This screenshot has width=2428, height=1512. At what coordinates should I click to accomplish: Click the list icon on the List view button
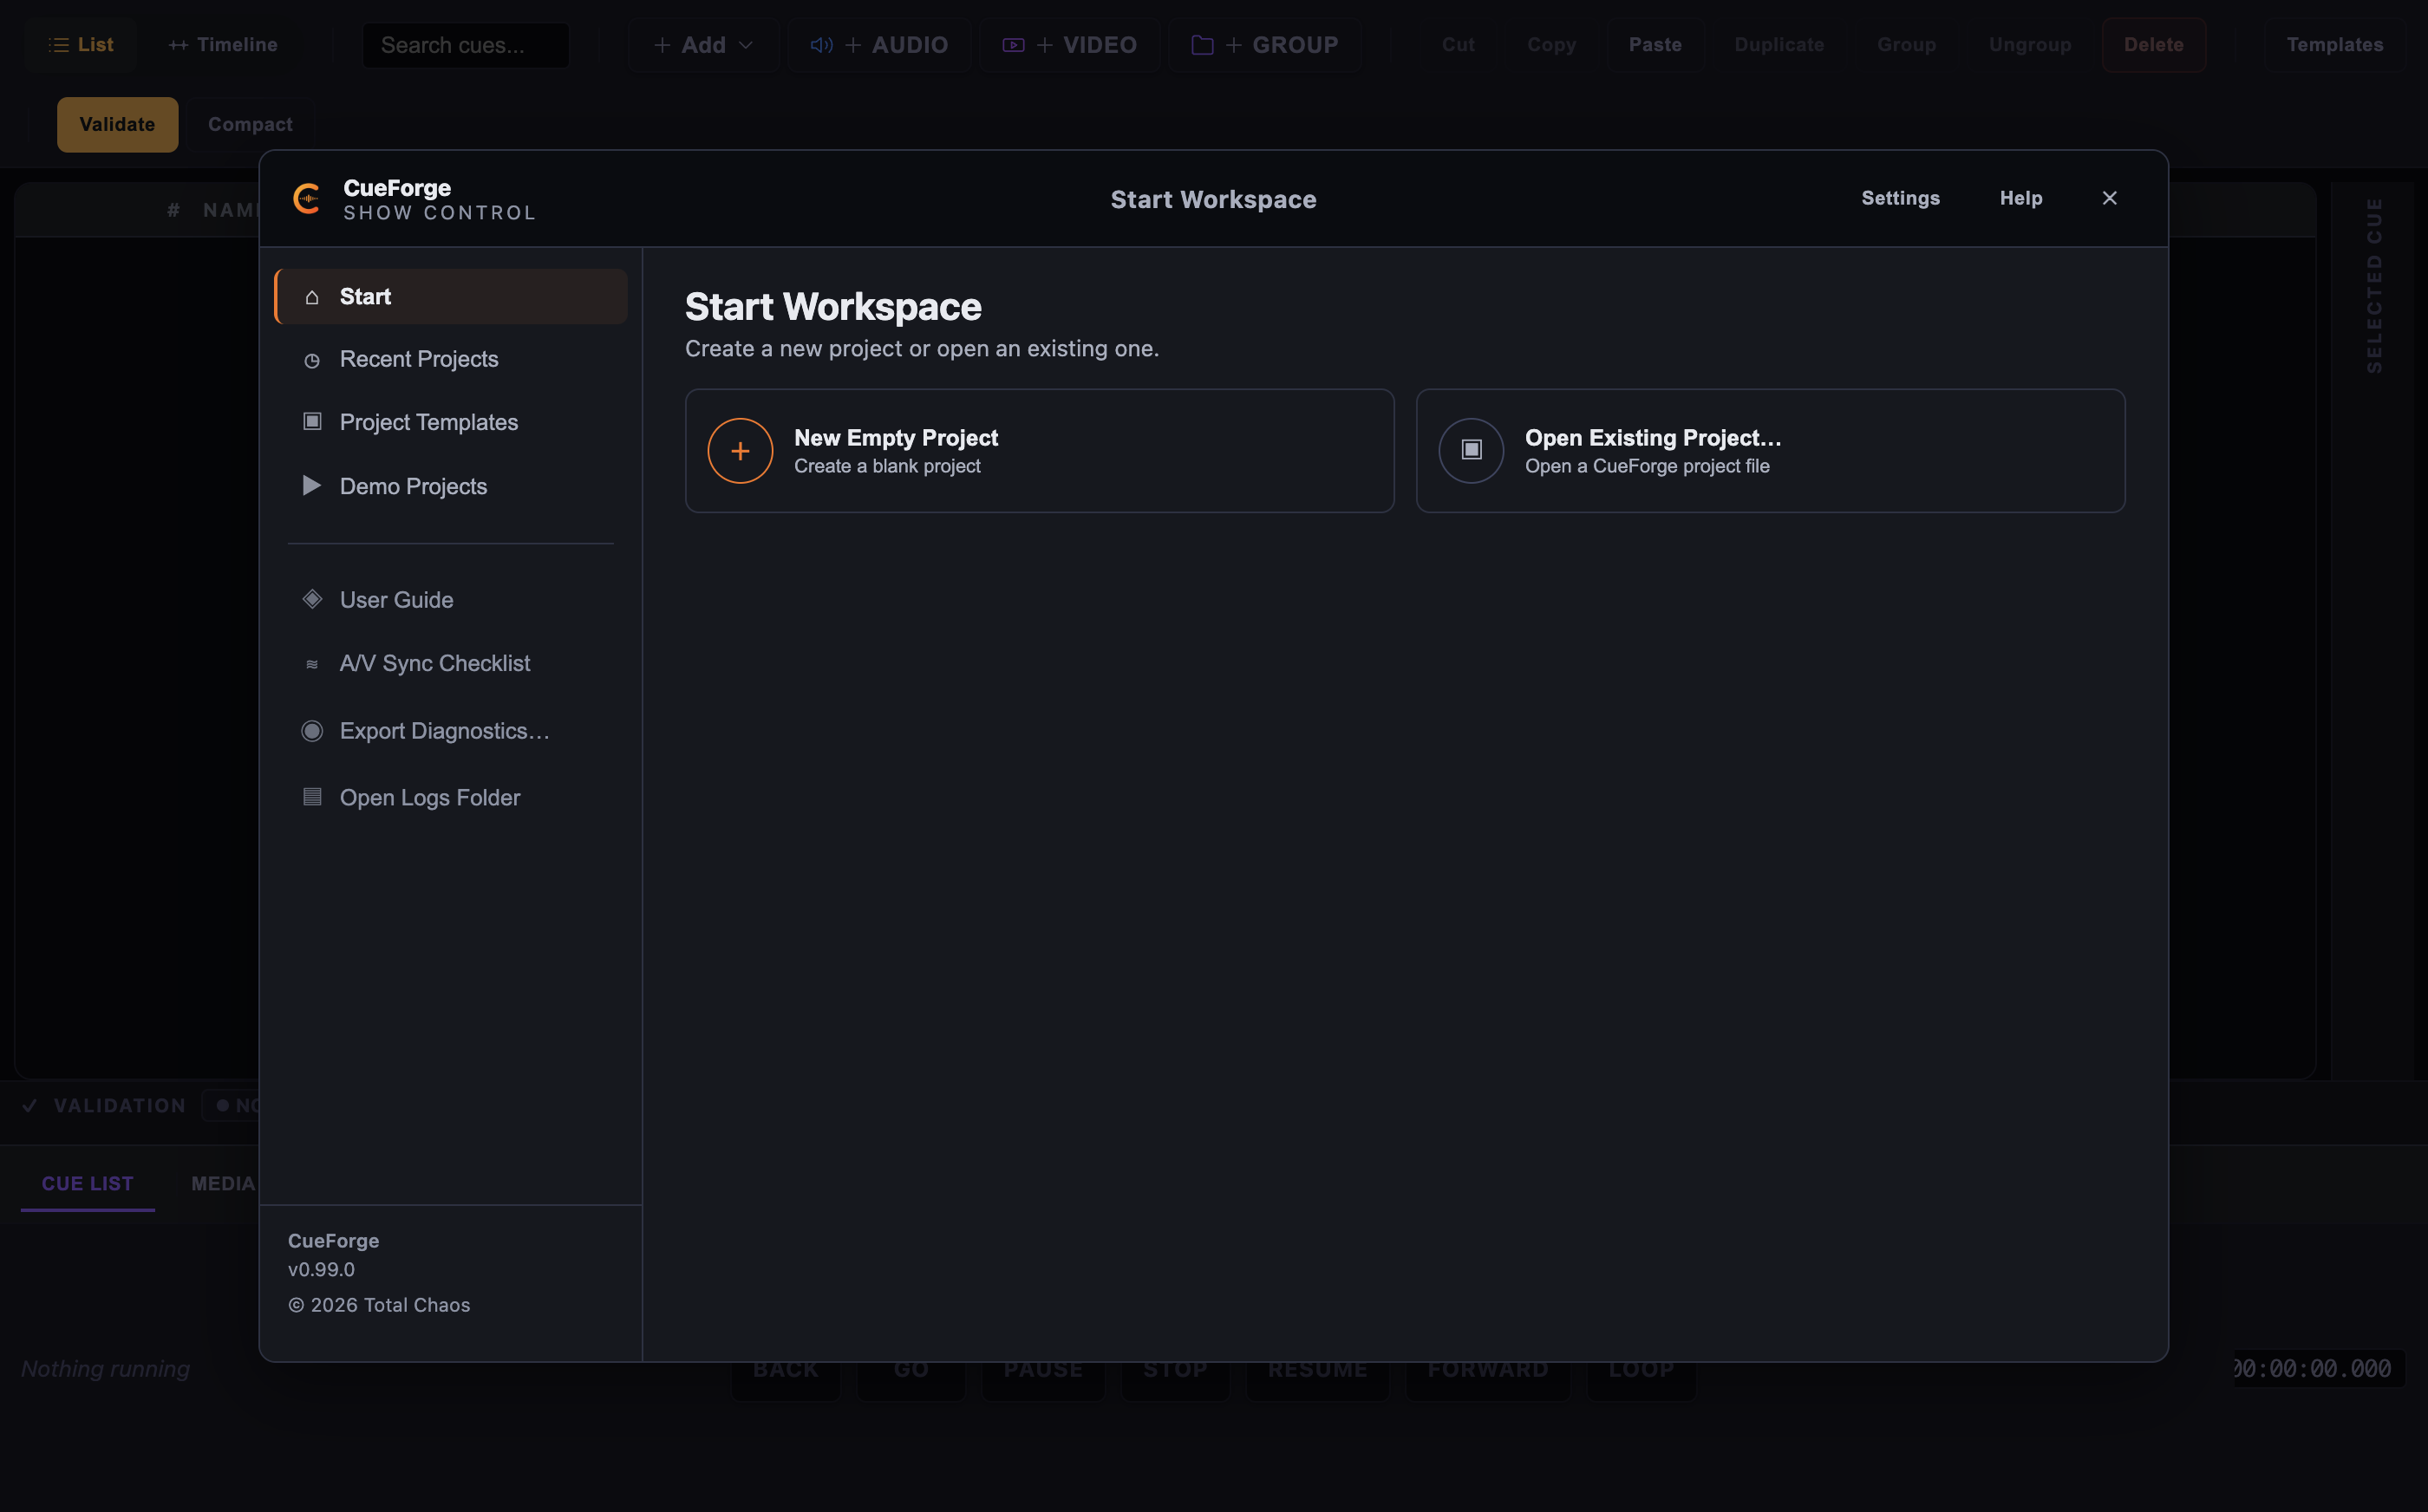pyautogui.click(x=59, y=45)
